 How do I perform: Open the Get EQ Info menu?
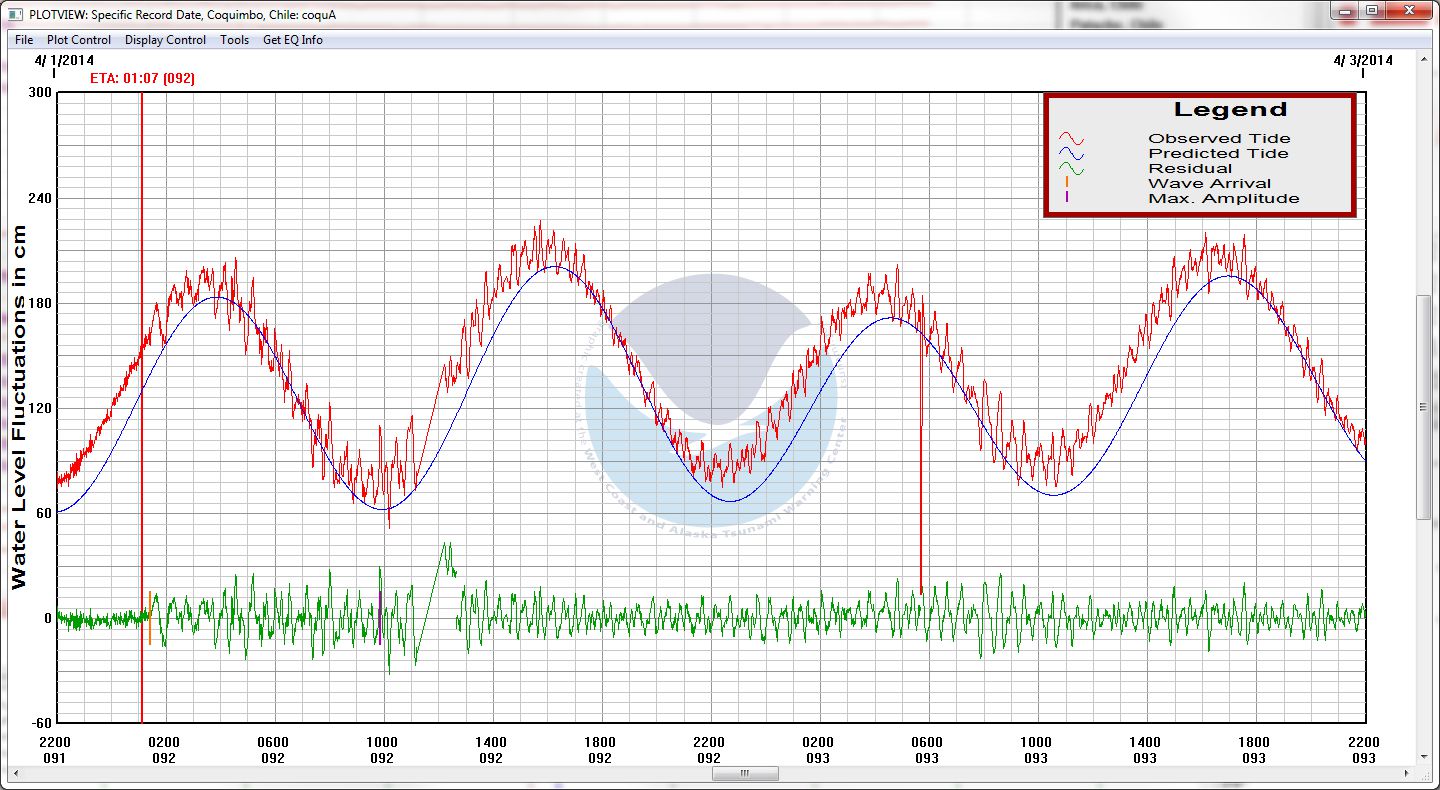tap(293, 40)
